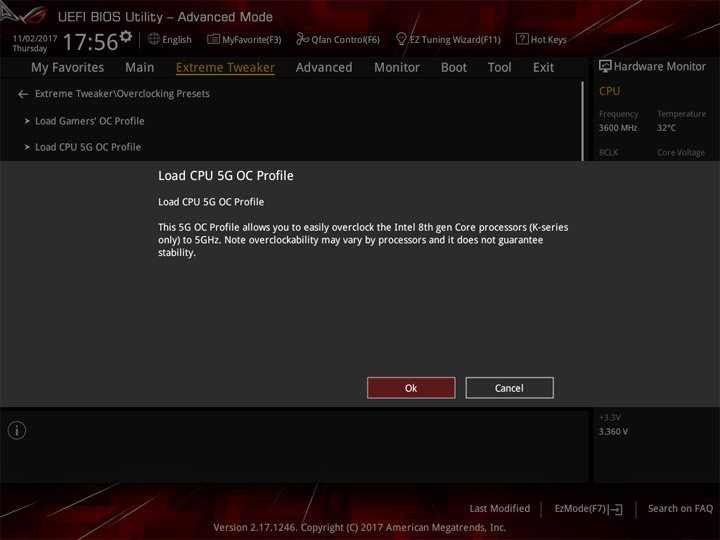Dismiss dialog with Cancel button
The width and height of the screenshot is (720, 540).
tap(509, 388)
